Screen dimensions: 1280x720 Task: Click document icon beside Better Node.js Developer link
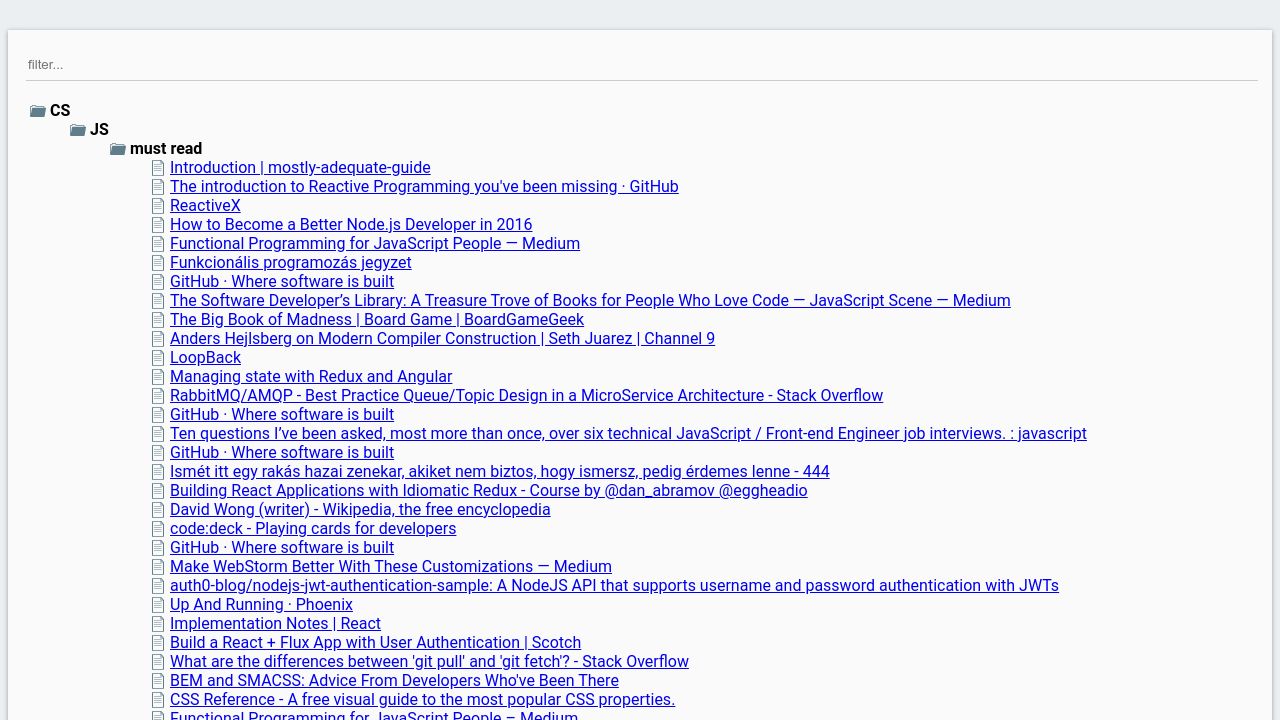click(x=158, y=225)
